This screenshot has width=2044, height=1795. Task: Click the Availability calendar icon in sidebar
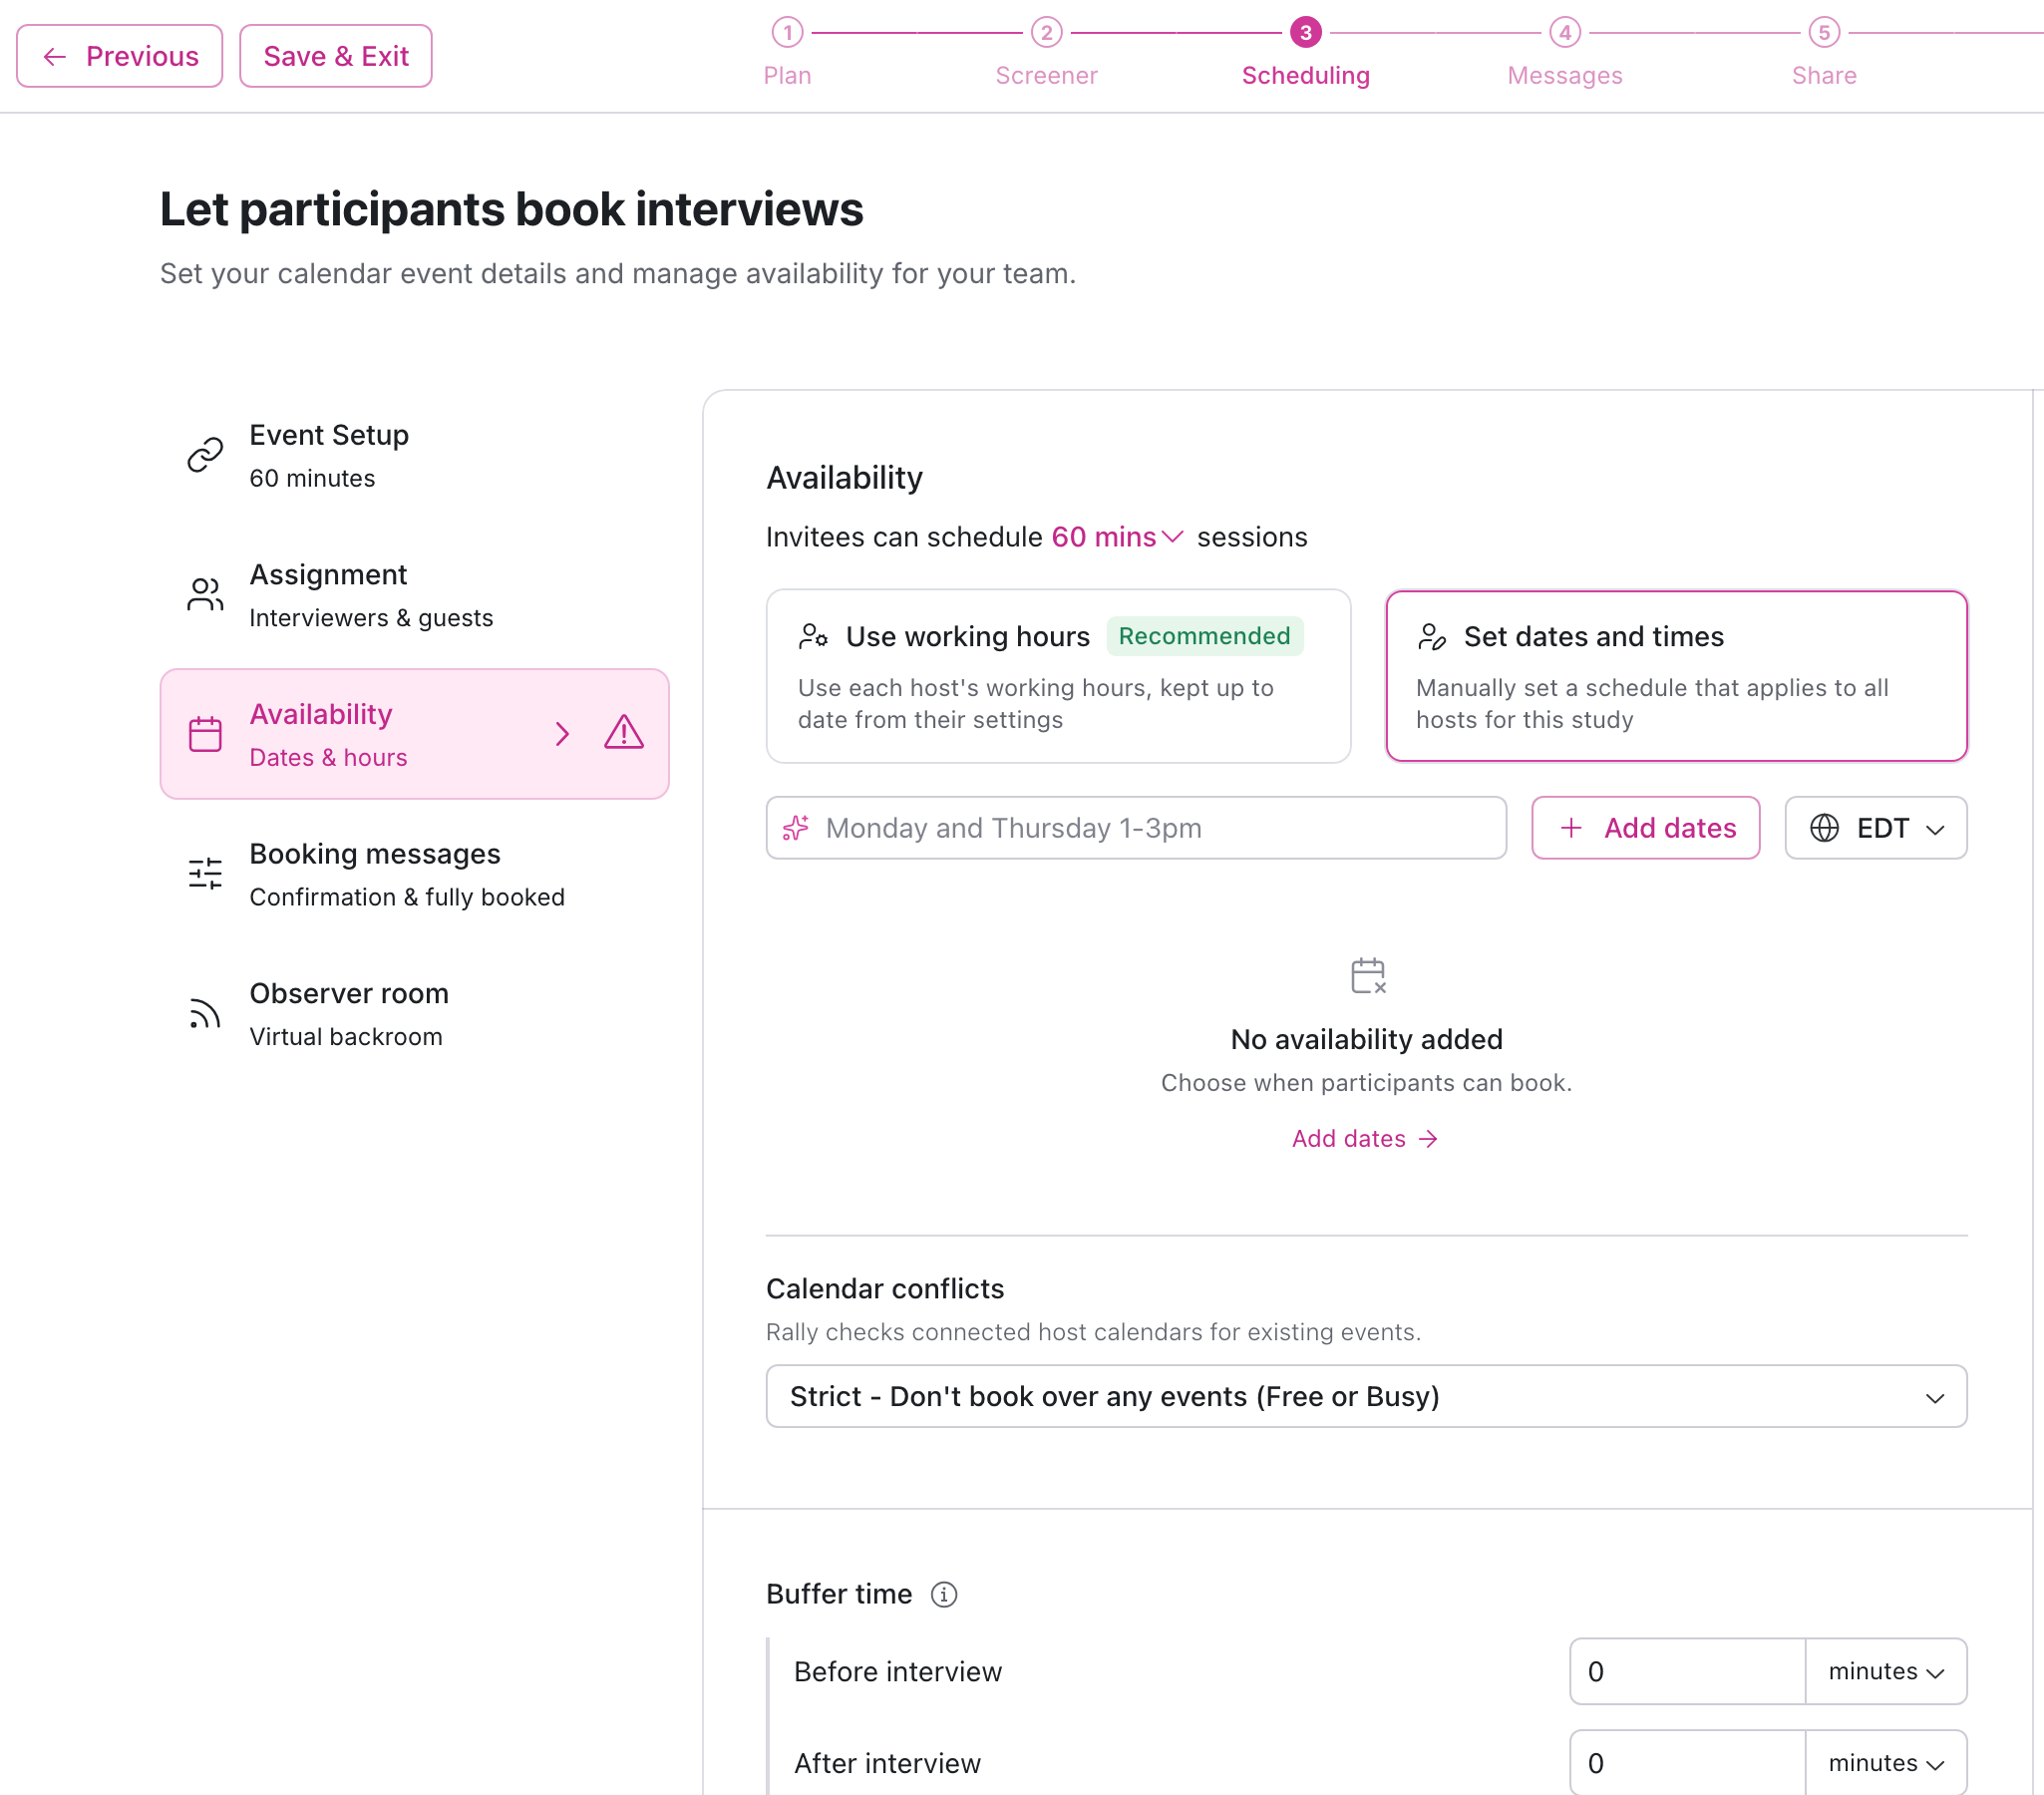coord(205,734)
